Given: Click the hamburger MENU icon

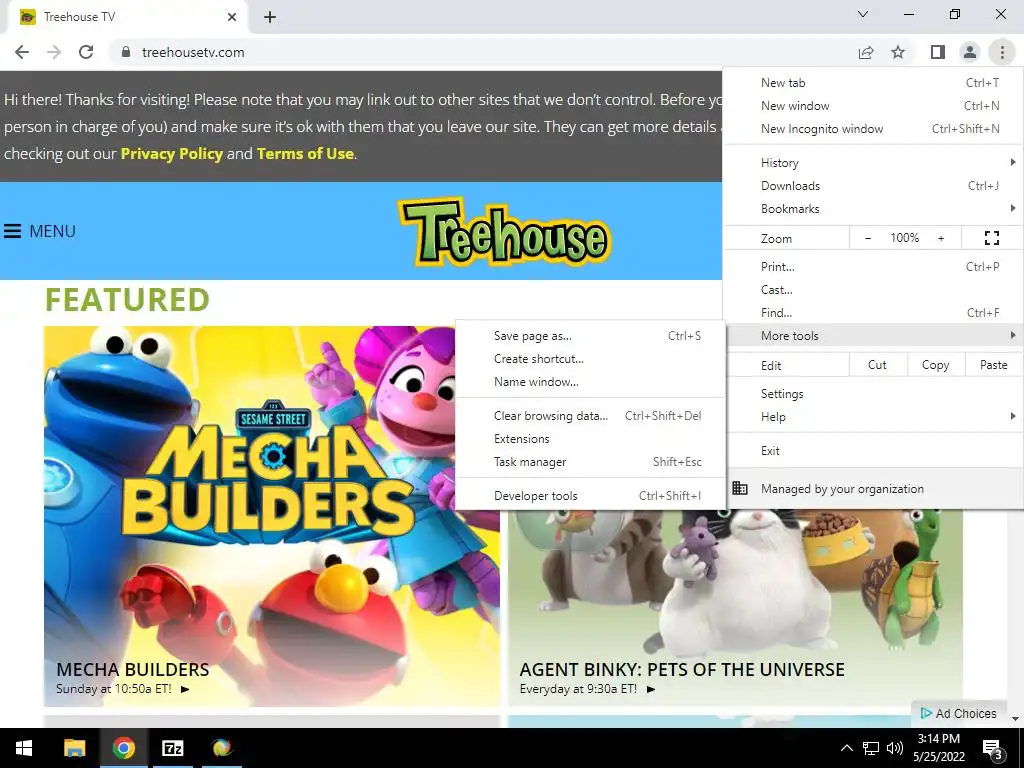Looking at the screenshot, I should point(12,231).
